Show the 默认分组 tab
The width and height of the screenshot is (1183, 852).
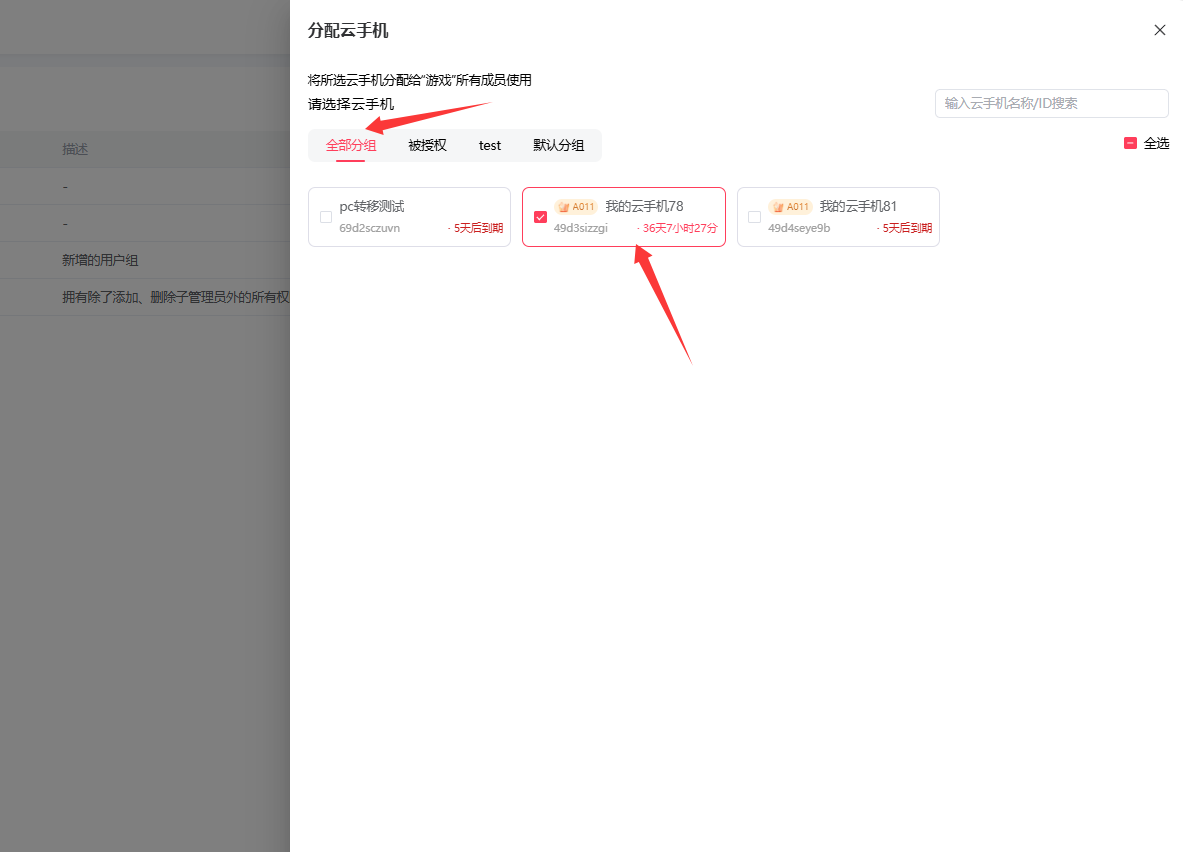coord(559,145)
